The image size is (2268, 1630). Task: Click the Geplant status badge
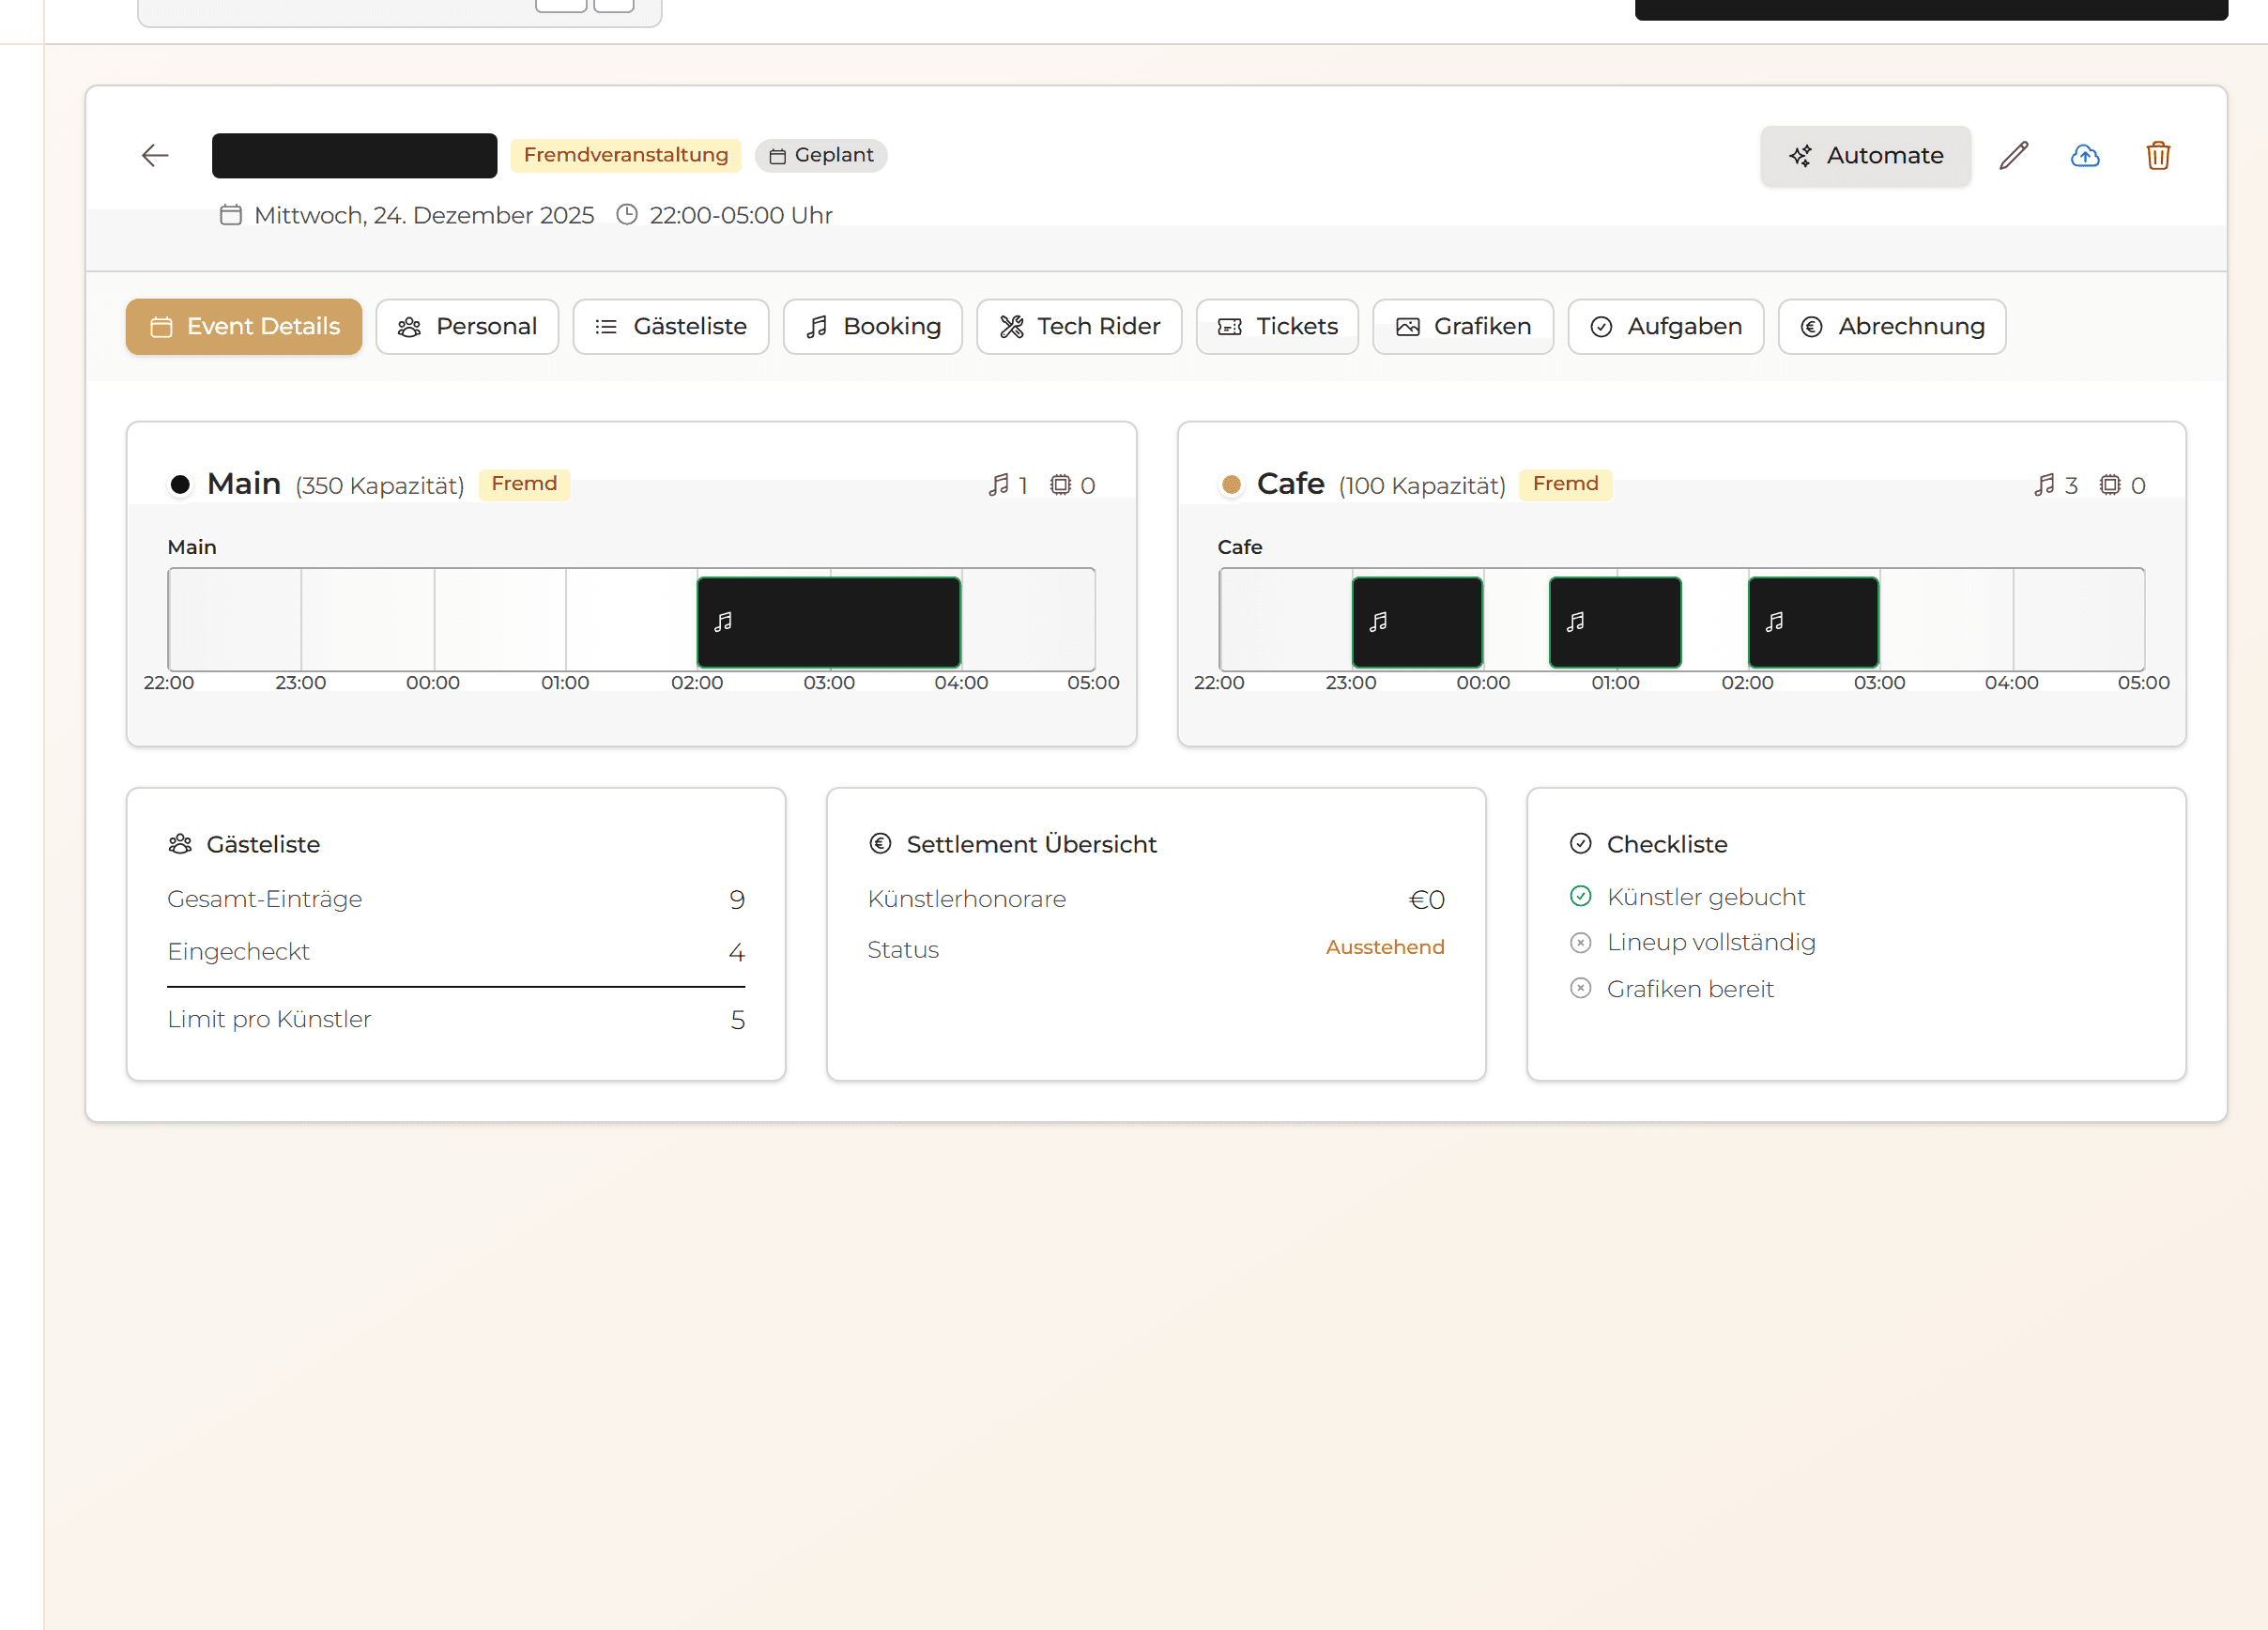click(821, 156)
